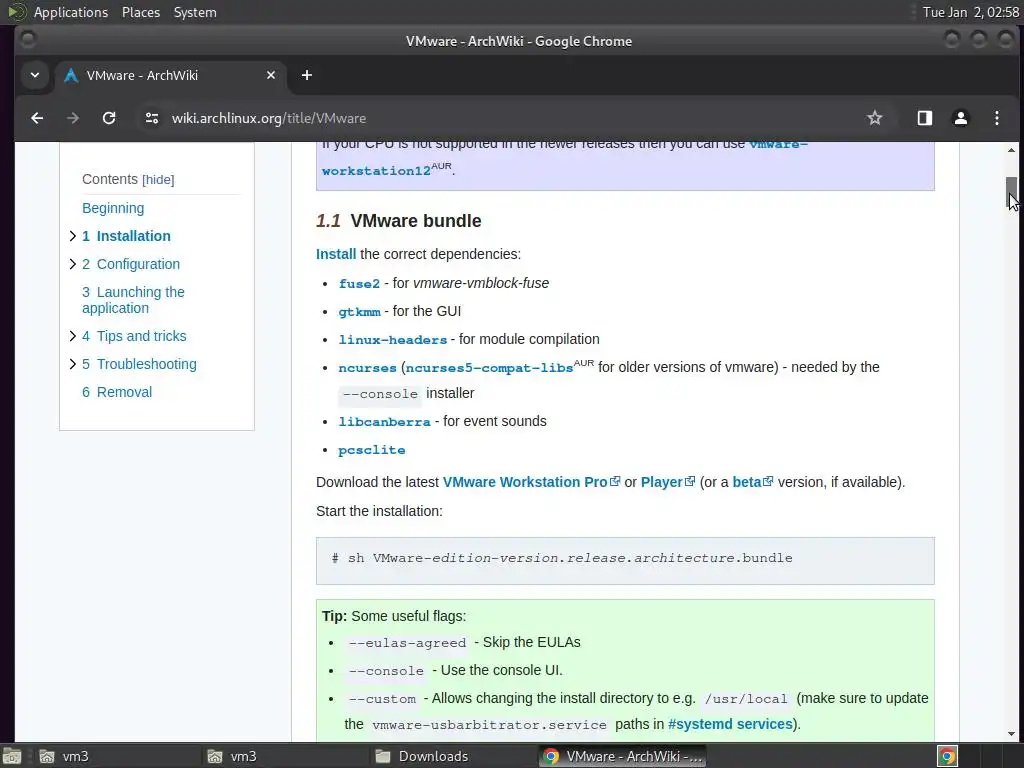This screenshot has height=768, width=1024.
Task: View site information icon in address bar
Action: coord(152,118)
